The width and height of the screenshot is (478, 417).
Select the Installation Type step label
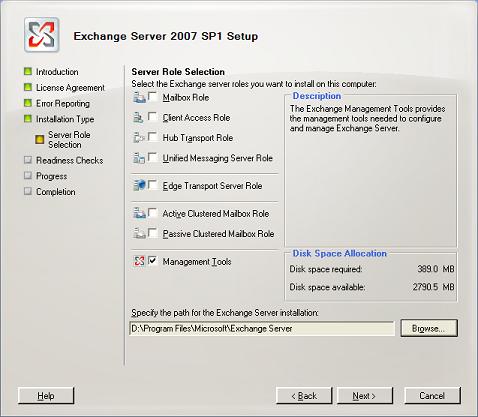65,119
